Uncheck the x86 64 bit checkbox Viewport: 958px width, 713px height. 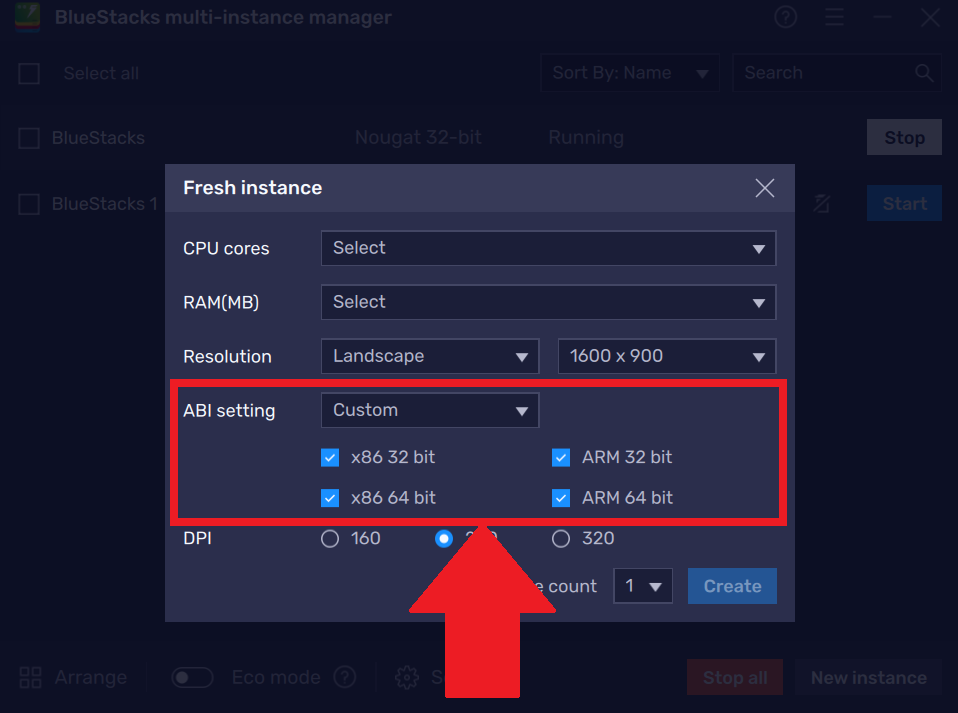tap(330, 497)
